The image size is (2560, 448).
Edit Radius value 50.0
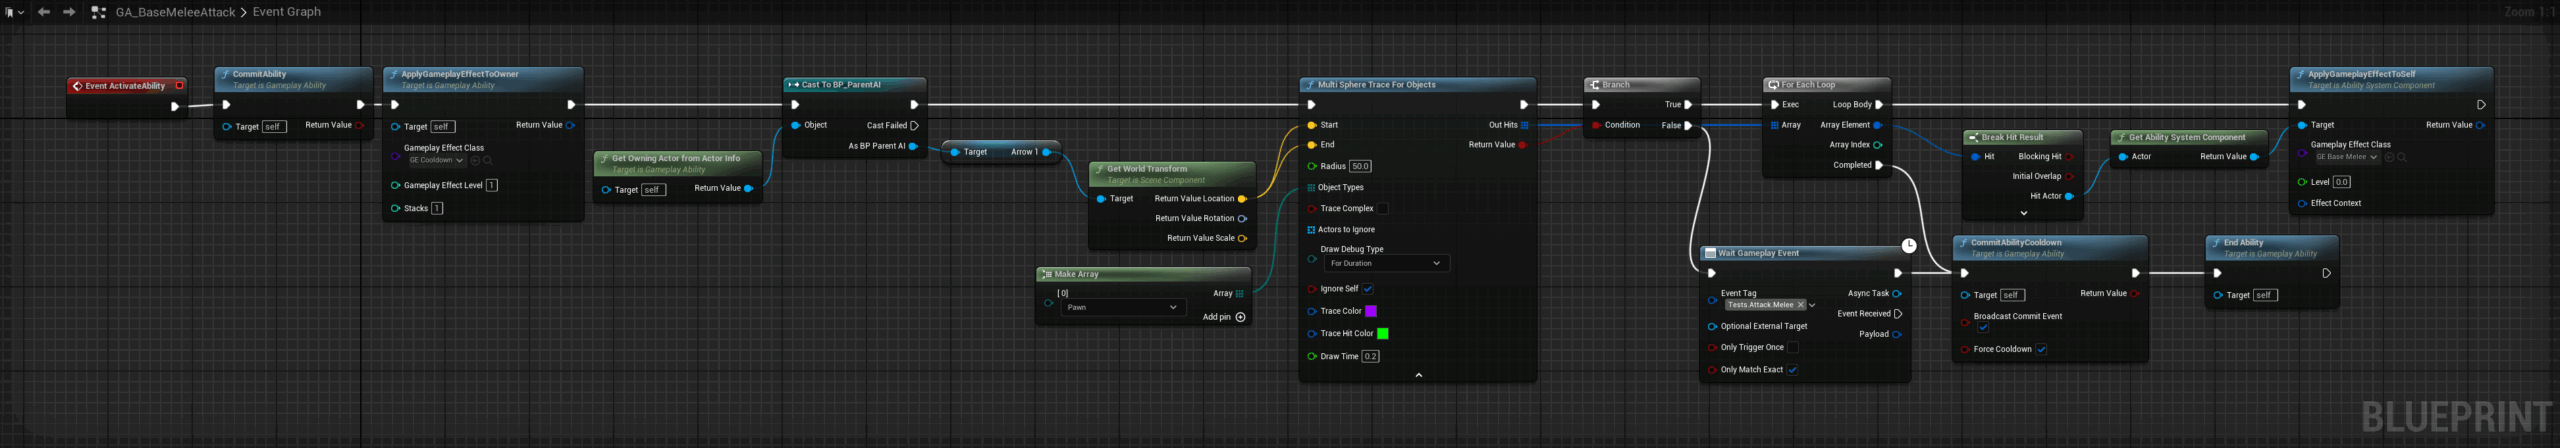(1360, 167)
